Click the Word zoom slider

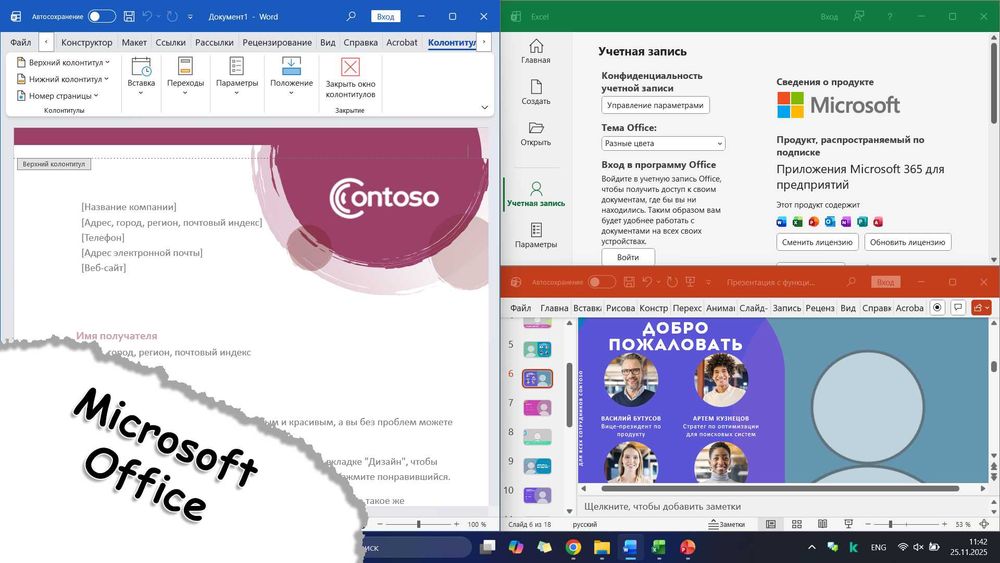(x=418, y=524)
